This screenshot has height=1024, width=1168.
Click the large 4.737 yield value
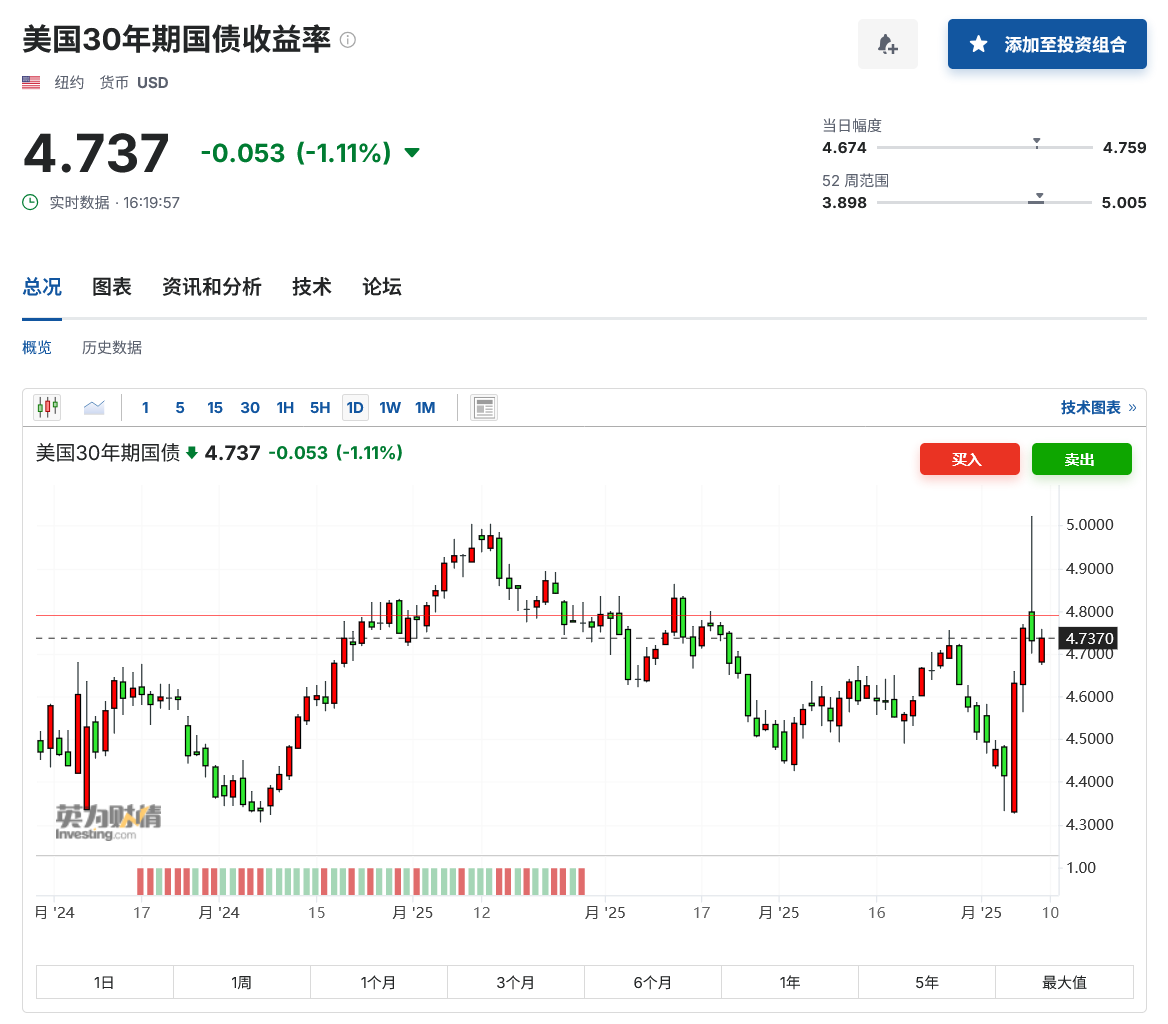pos(96,153)
